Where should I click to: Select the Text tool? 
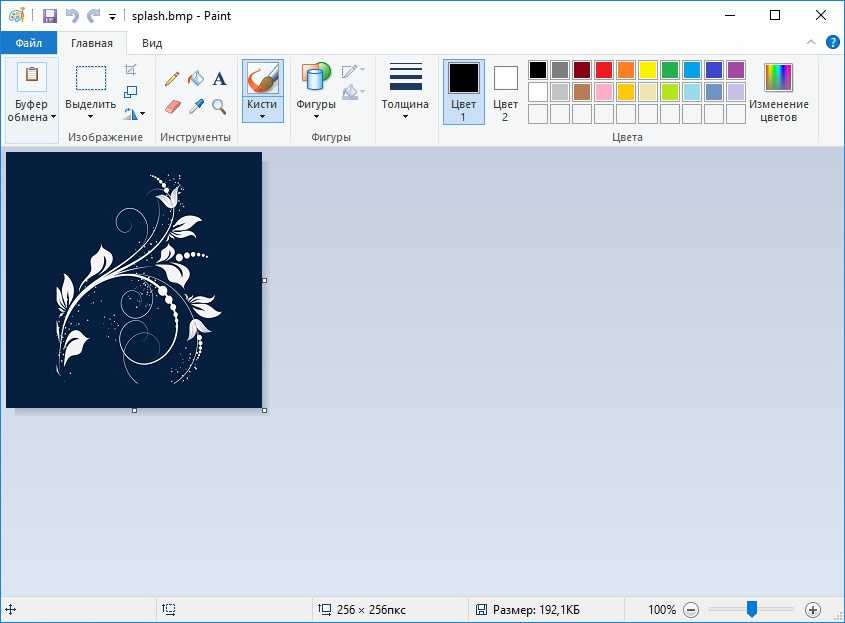(x=219, y=78)
